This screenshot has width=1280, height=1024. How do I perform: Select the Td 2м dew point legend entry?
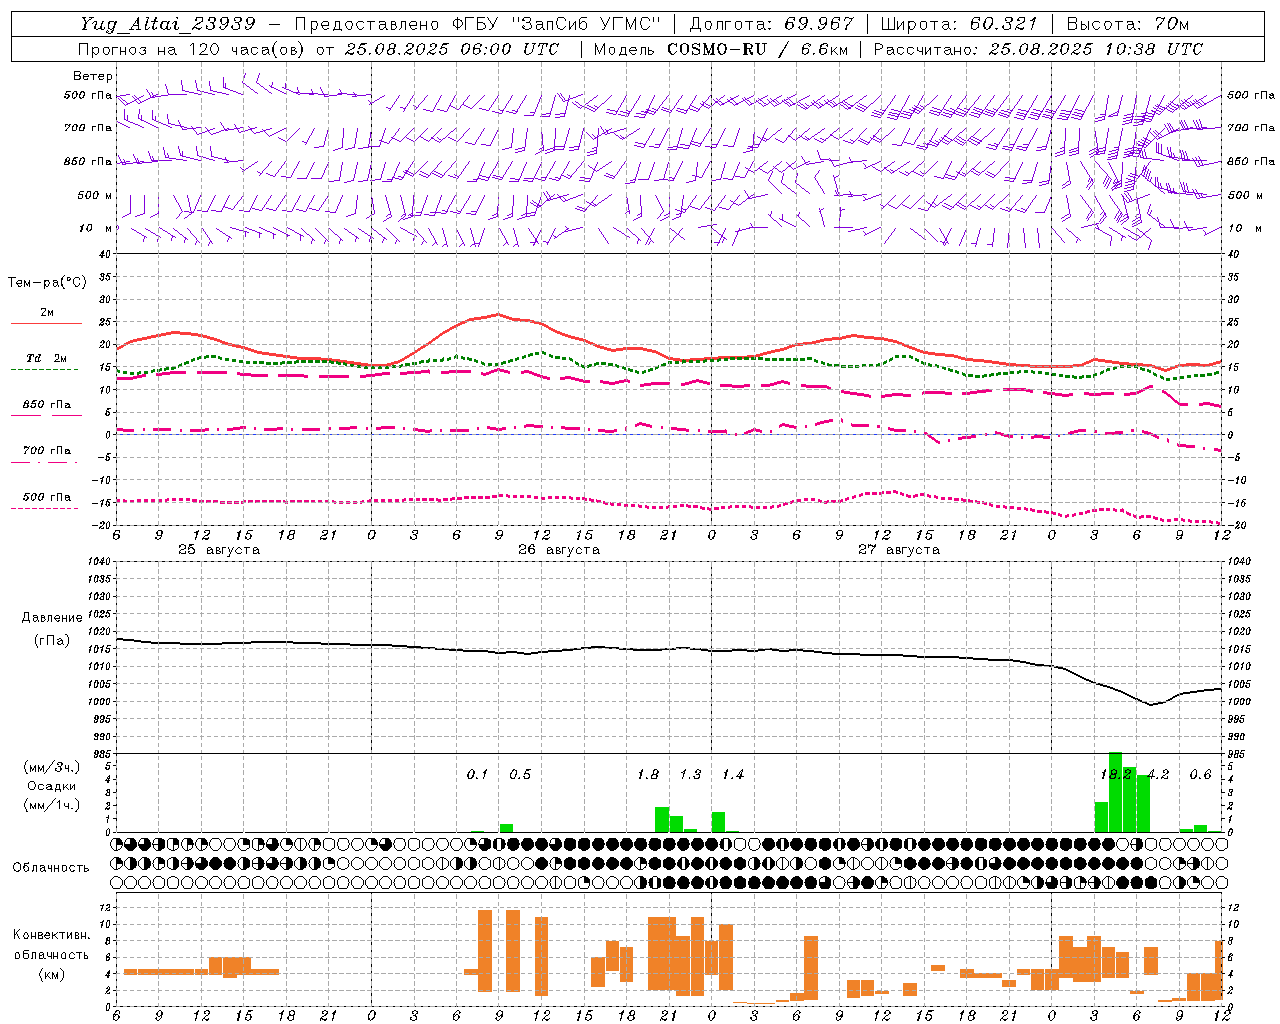[x=47, y=358]
